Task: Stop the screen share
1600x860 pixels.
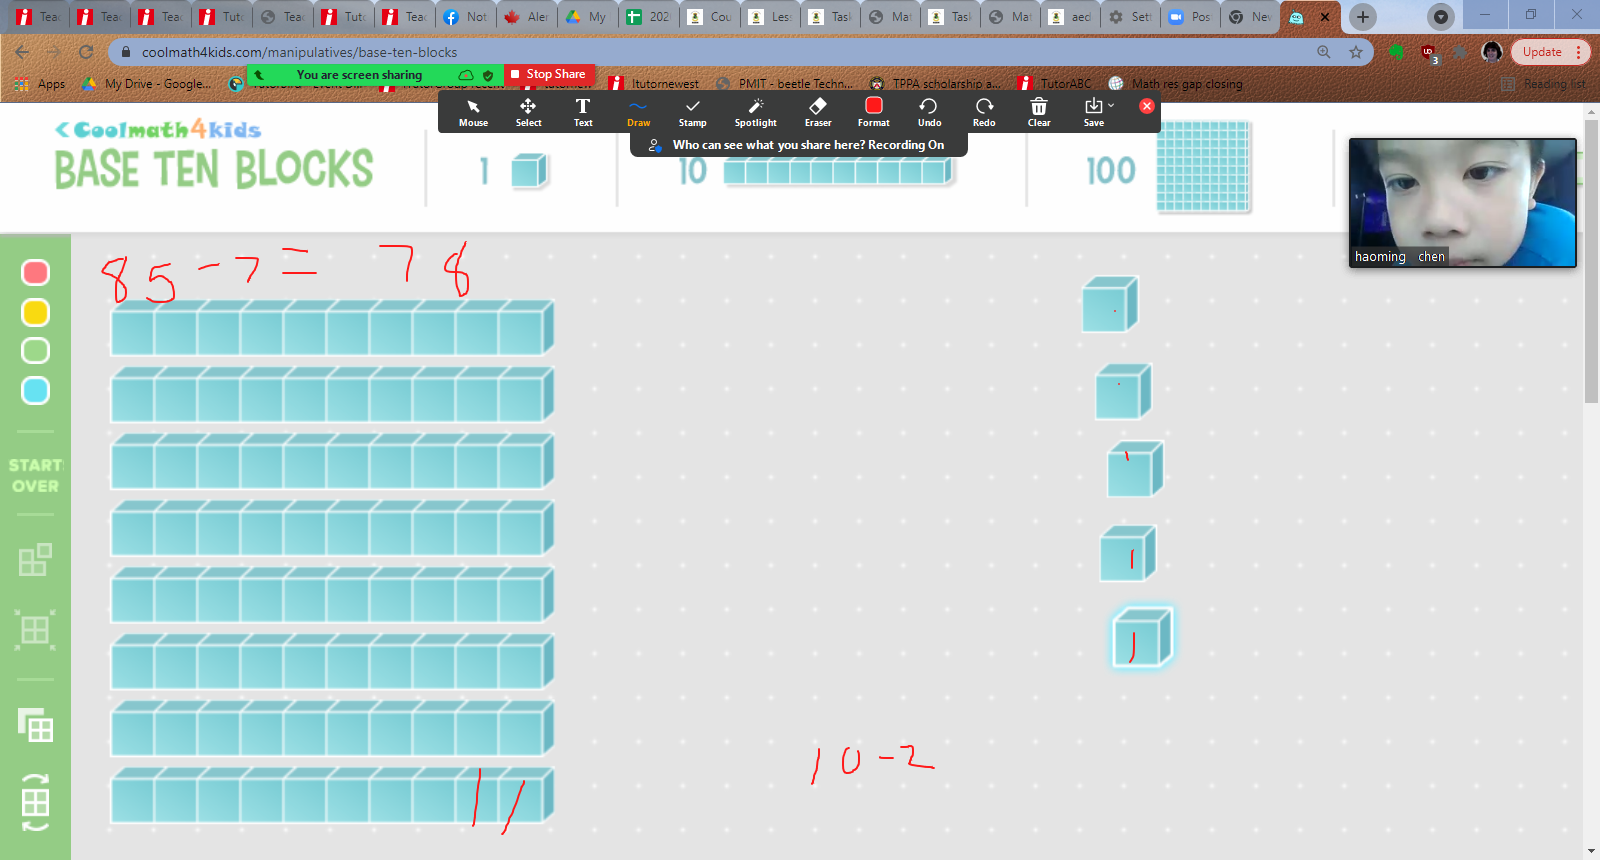Action: pyautogui.click(x=548, y=74)
